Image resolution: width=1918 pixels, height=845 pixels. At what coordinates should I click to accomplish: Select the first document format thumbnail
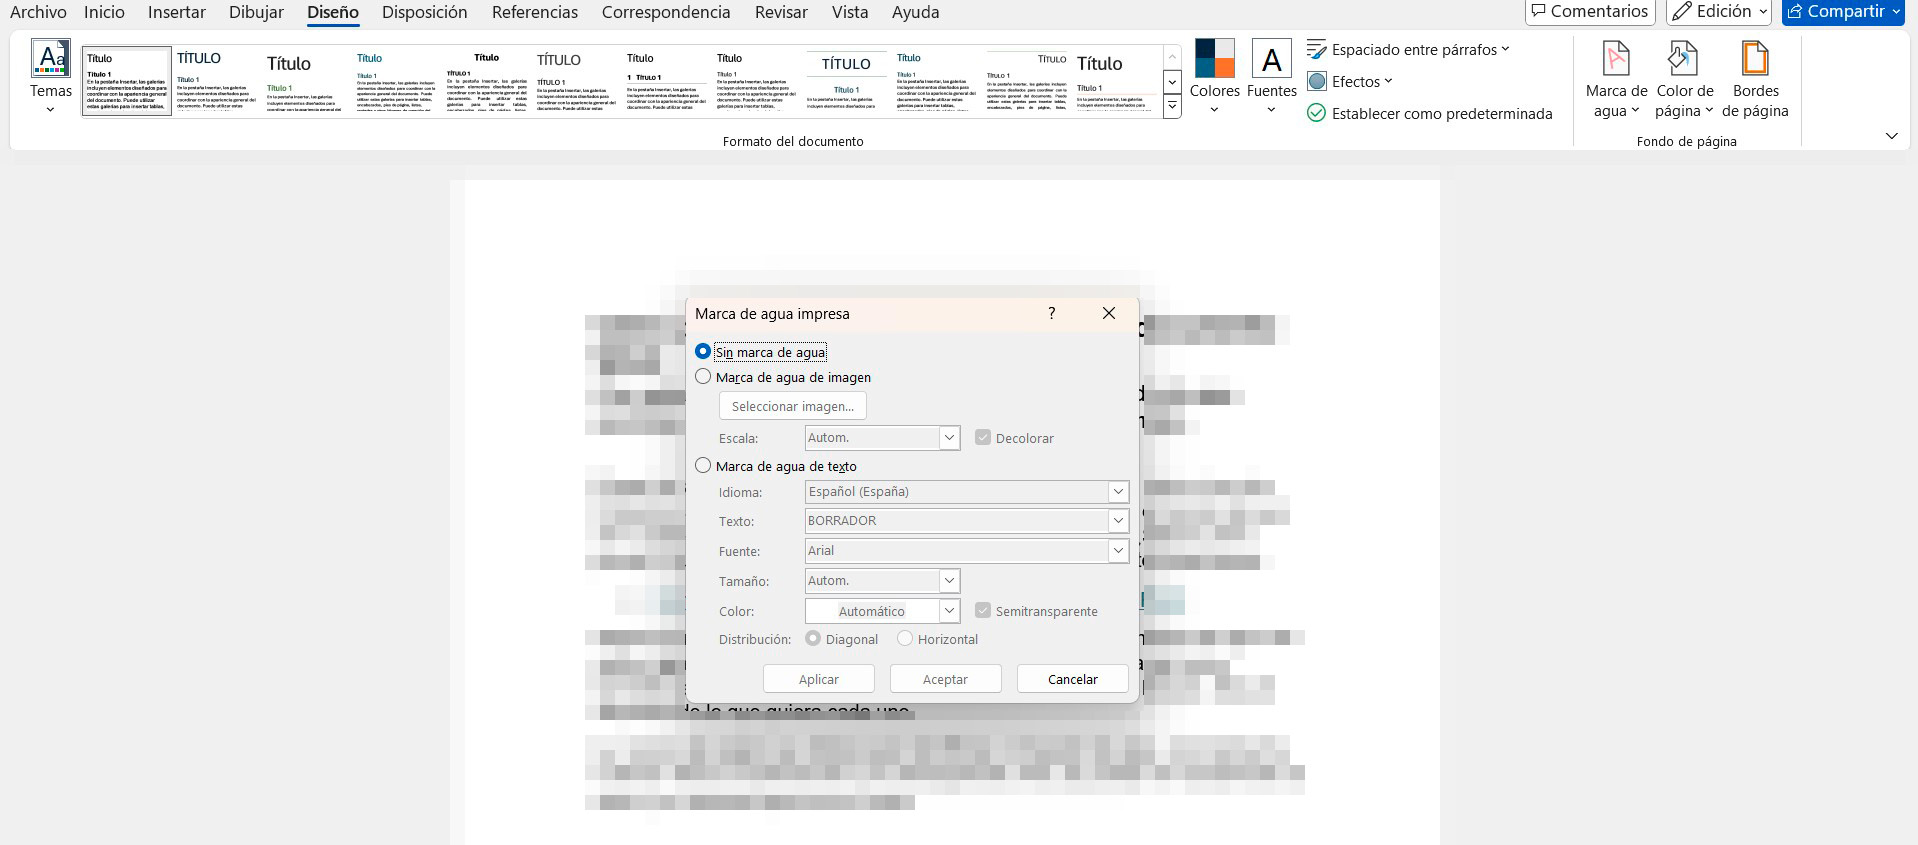(126, 80)
